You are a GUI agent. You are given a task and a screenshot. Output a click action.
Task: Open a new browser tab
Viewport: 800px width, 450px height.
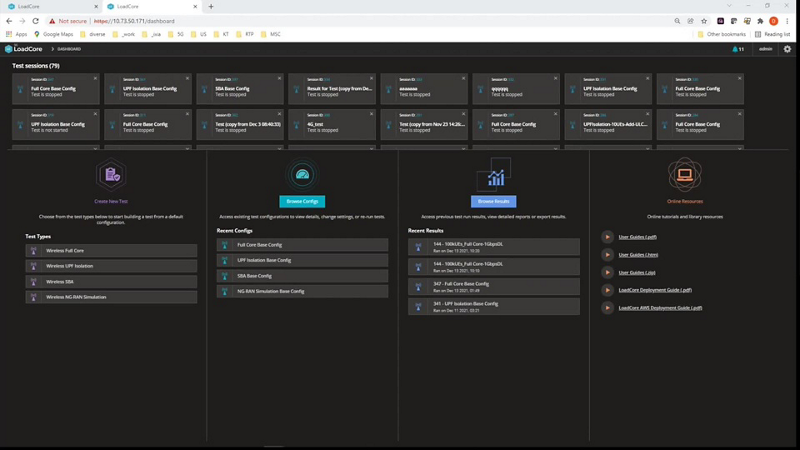pos(211,7)
